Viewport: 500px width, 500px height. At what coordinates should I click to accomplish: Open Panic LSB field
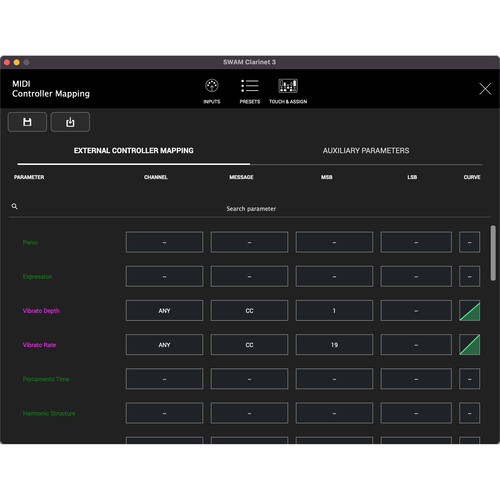point(416,242)
